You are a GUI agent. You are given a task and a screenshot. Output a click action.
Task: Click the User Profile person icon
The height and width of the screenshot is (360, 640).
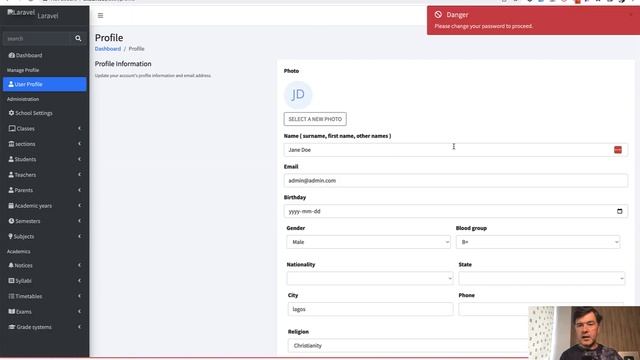11,84
